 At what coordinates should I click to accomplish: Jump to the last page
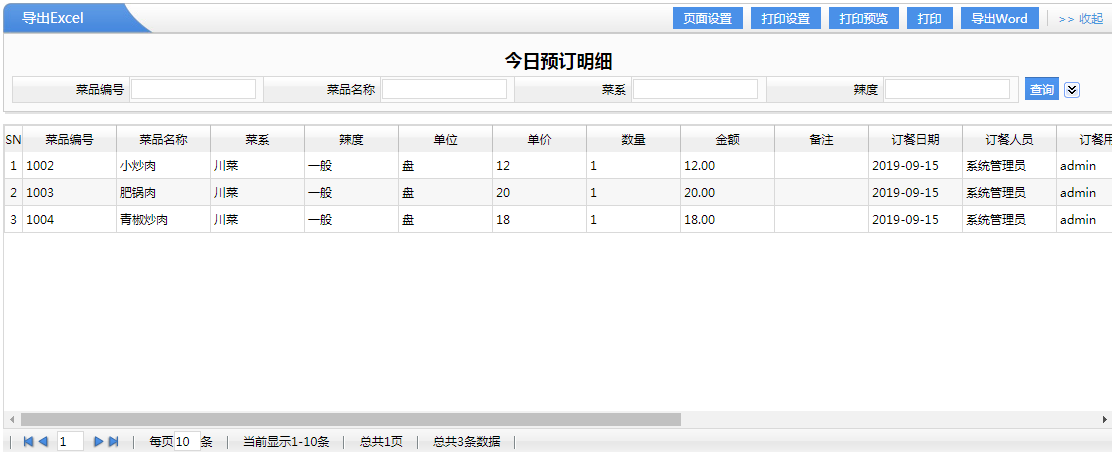[113, 441]
